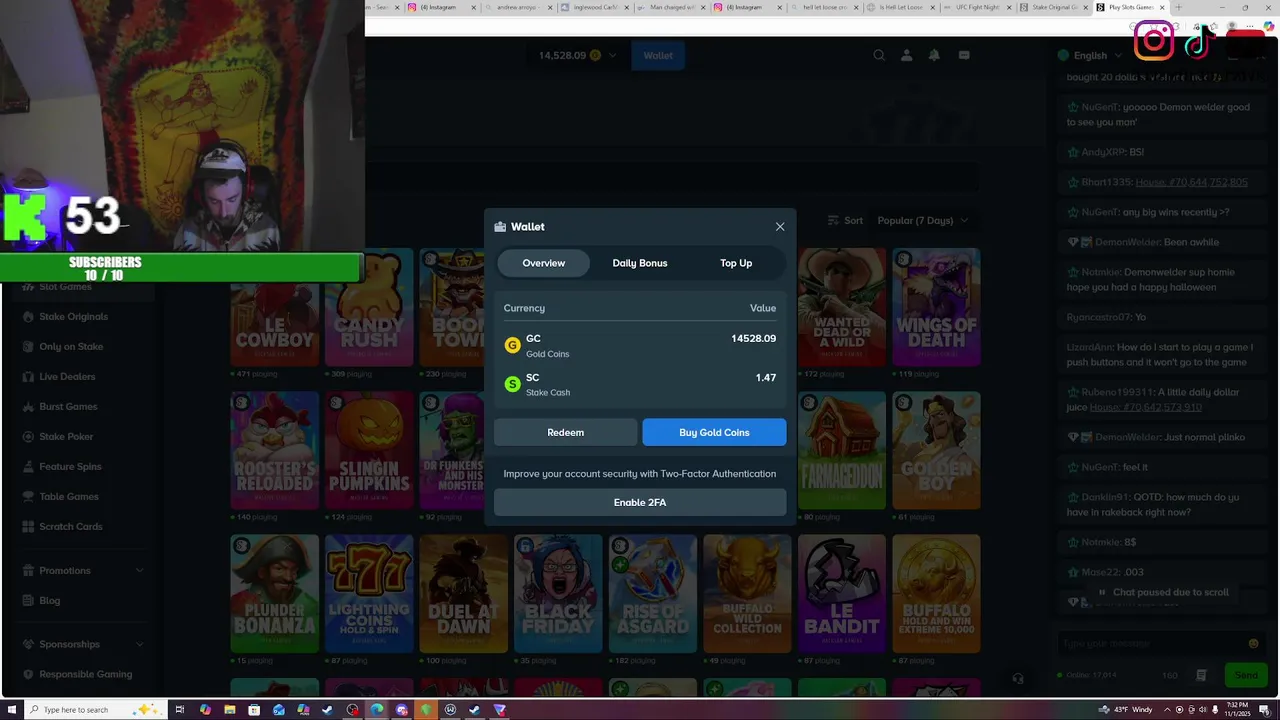Open the notifications bell icon

point(934,56)
